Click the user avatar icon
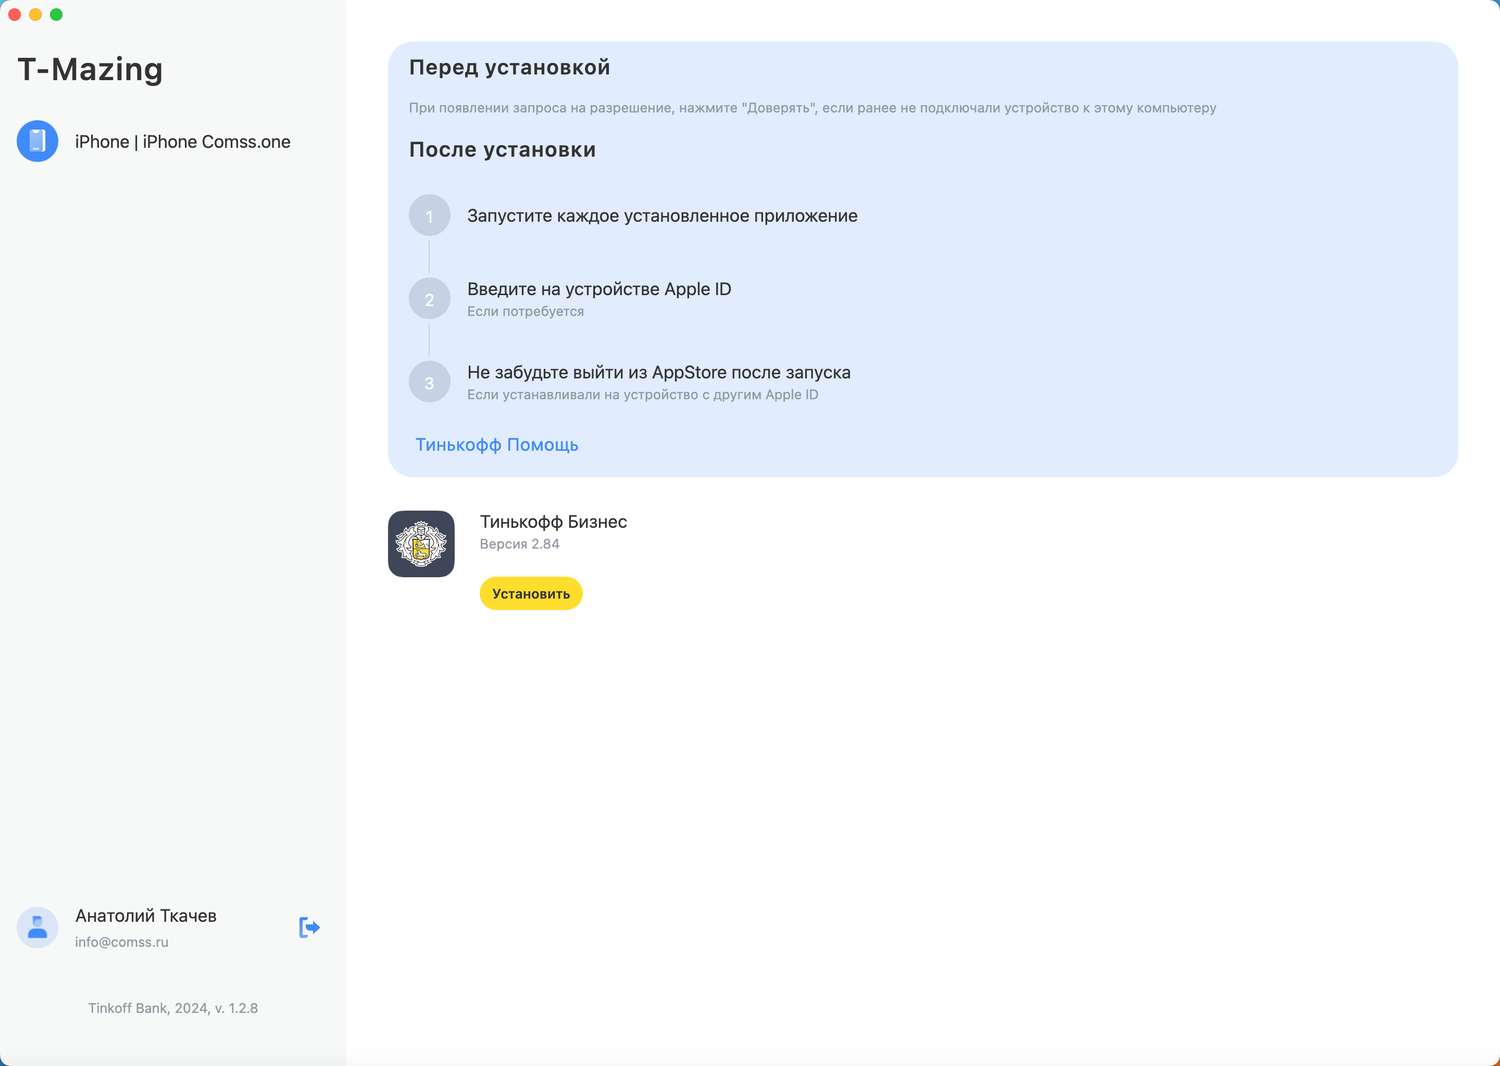The height and width of the screenshot is (1066, 1500). pos(38,928)
